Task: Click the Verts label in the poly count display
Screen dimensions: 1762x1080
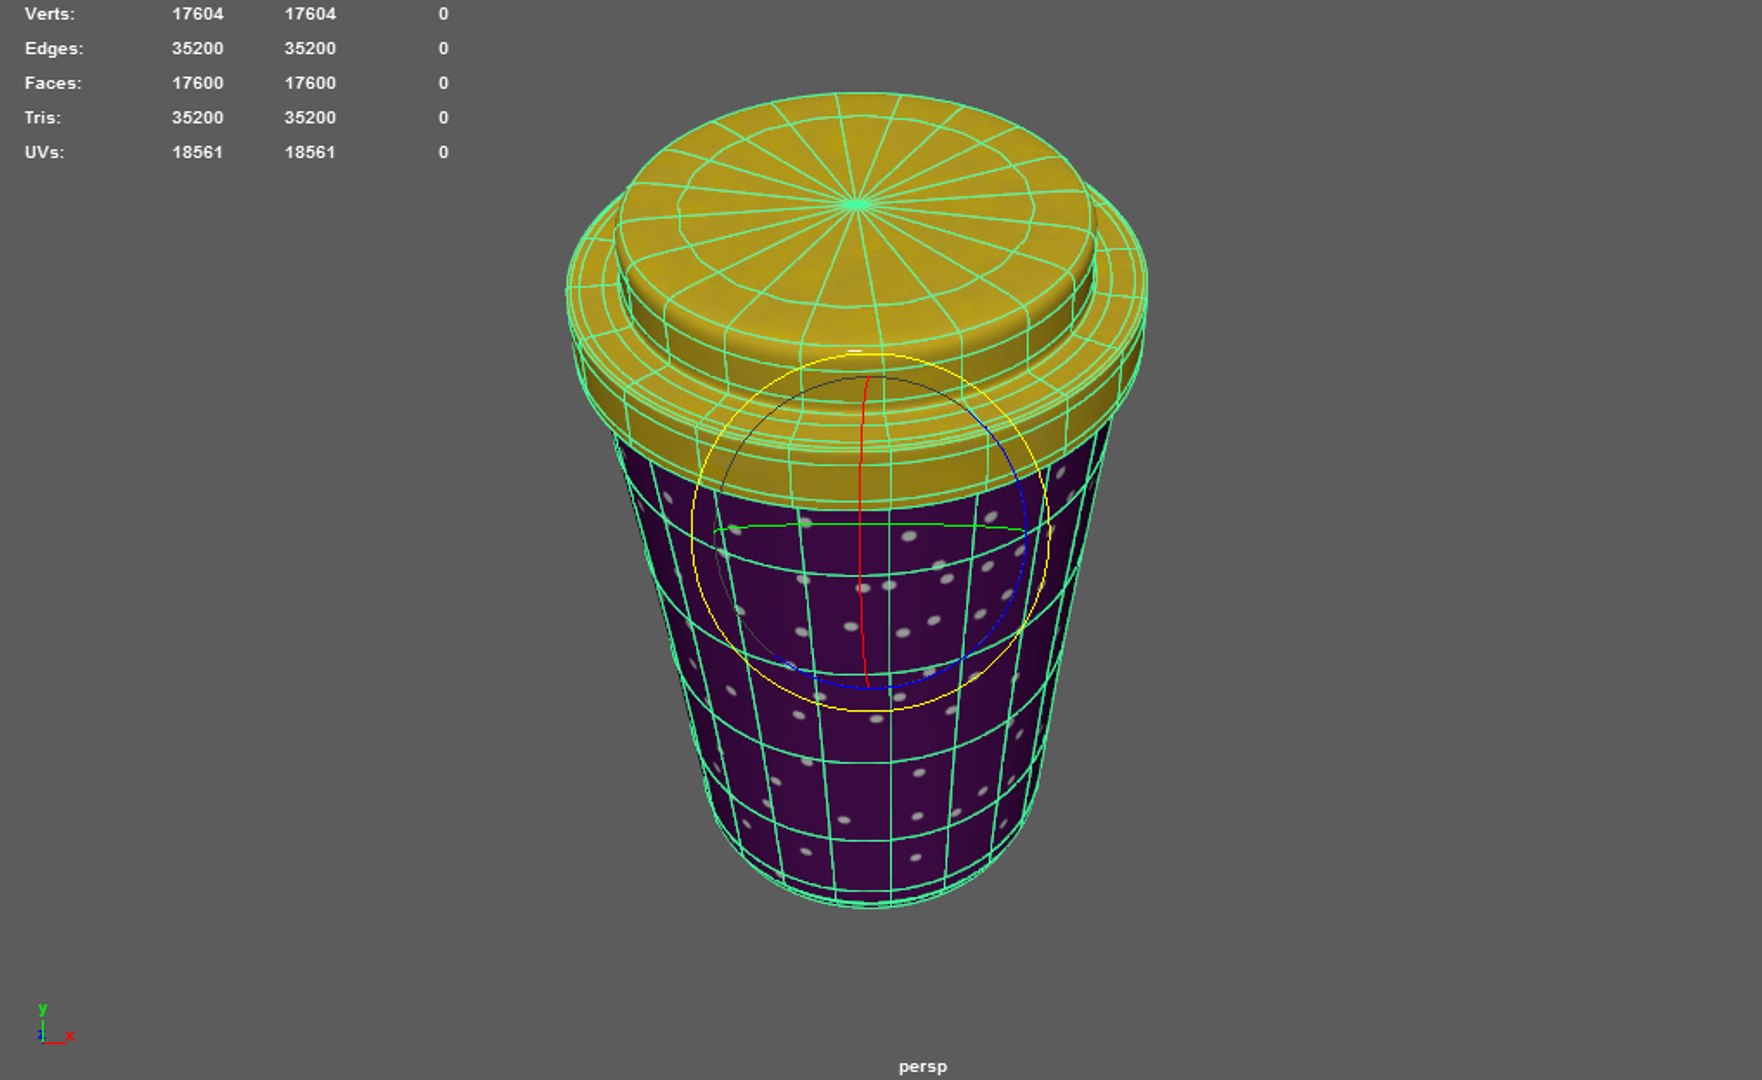Action: coord(49,14)
